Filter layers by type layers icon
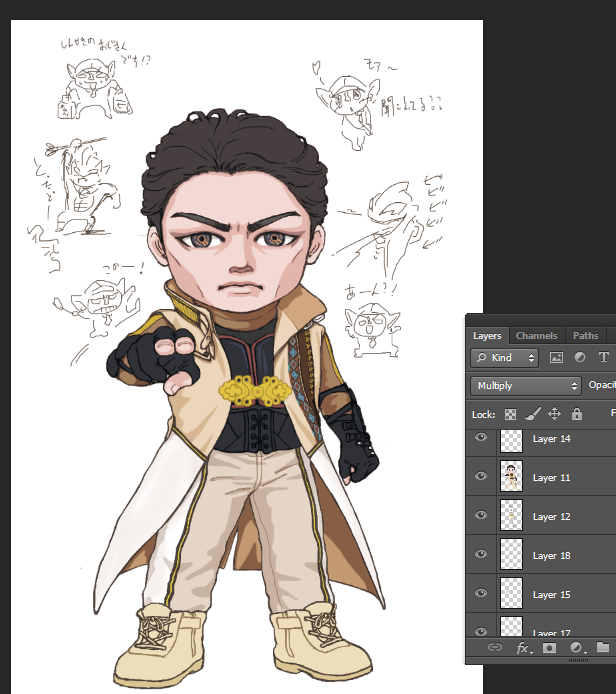Screen dimensions: 616x694 604,358
